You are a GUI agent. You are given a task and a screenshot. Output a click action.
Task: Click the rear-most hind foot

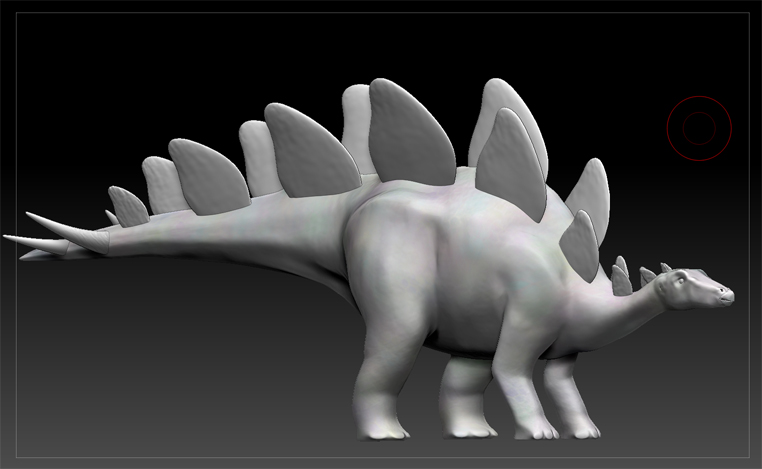pos(378,423)
